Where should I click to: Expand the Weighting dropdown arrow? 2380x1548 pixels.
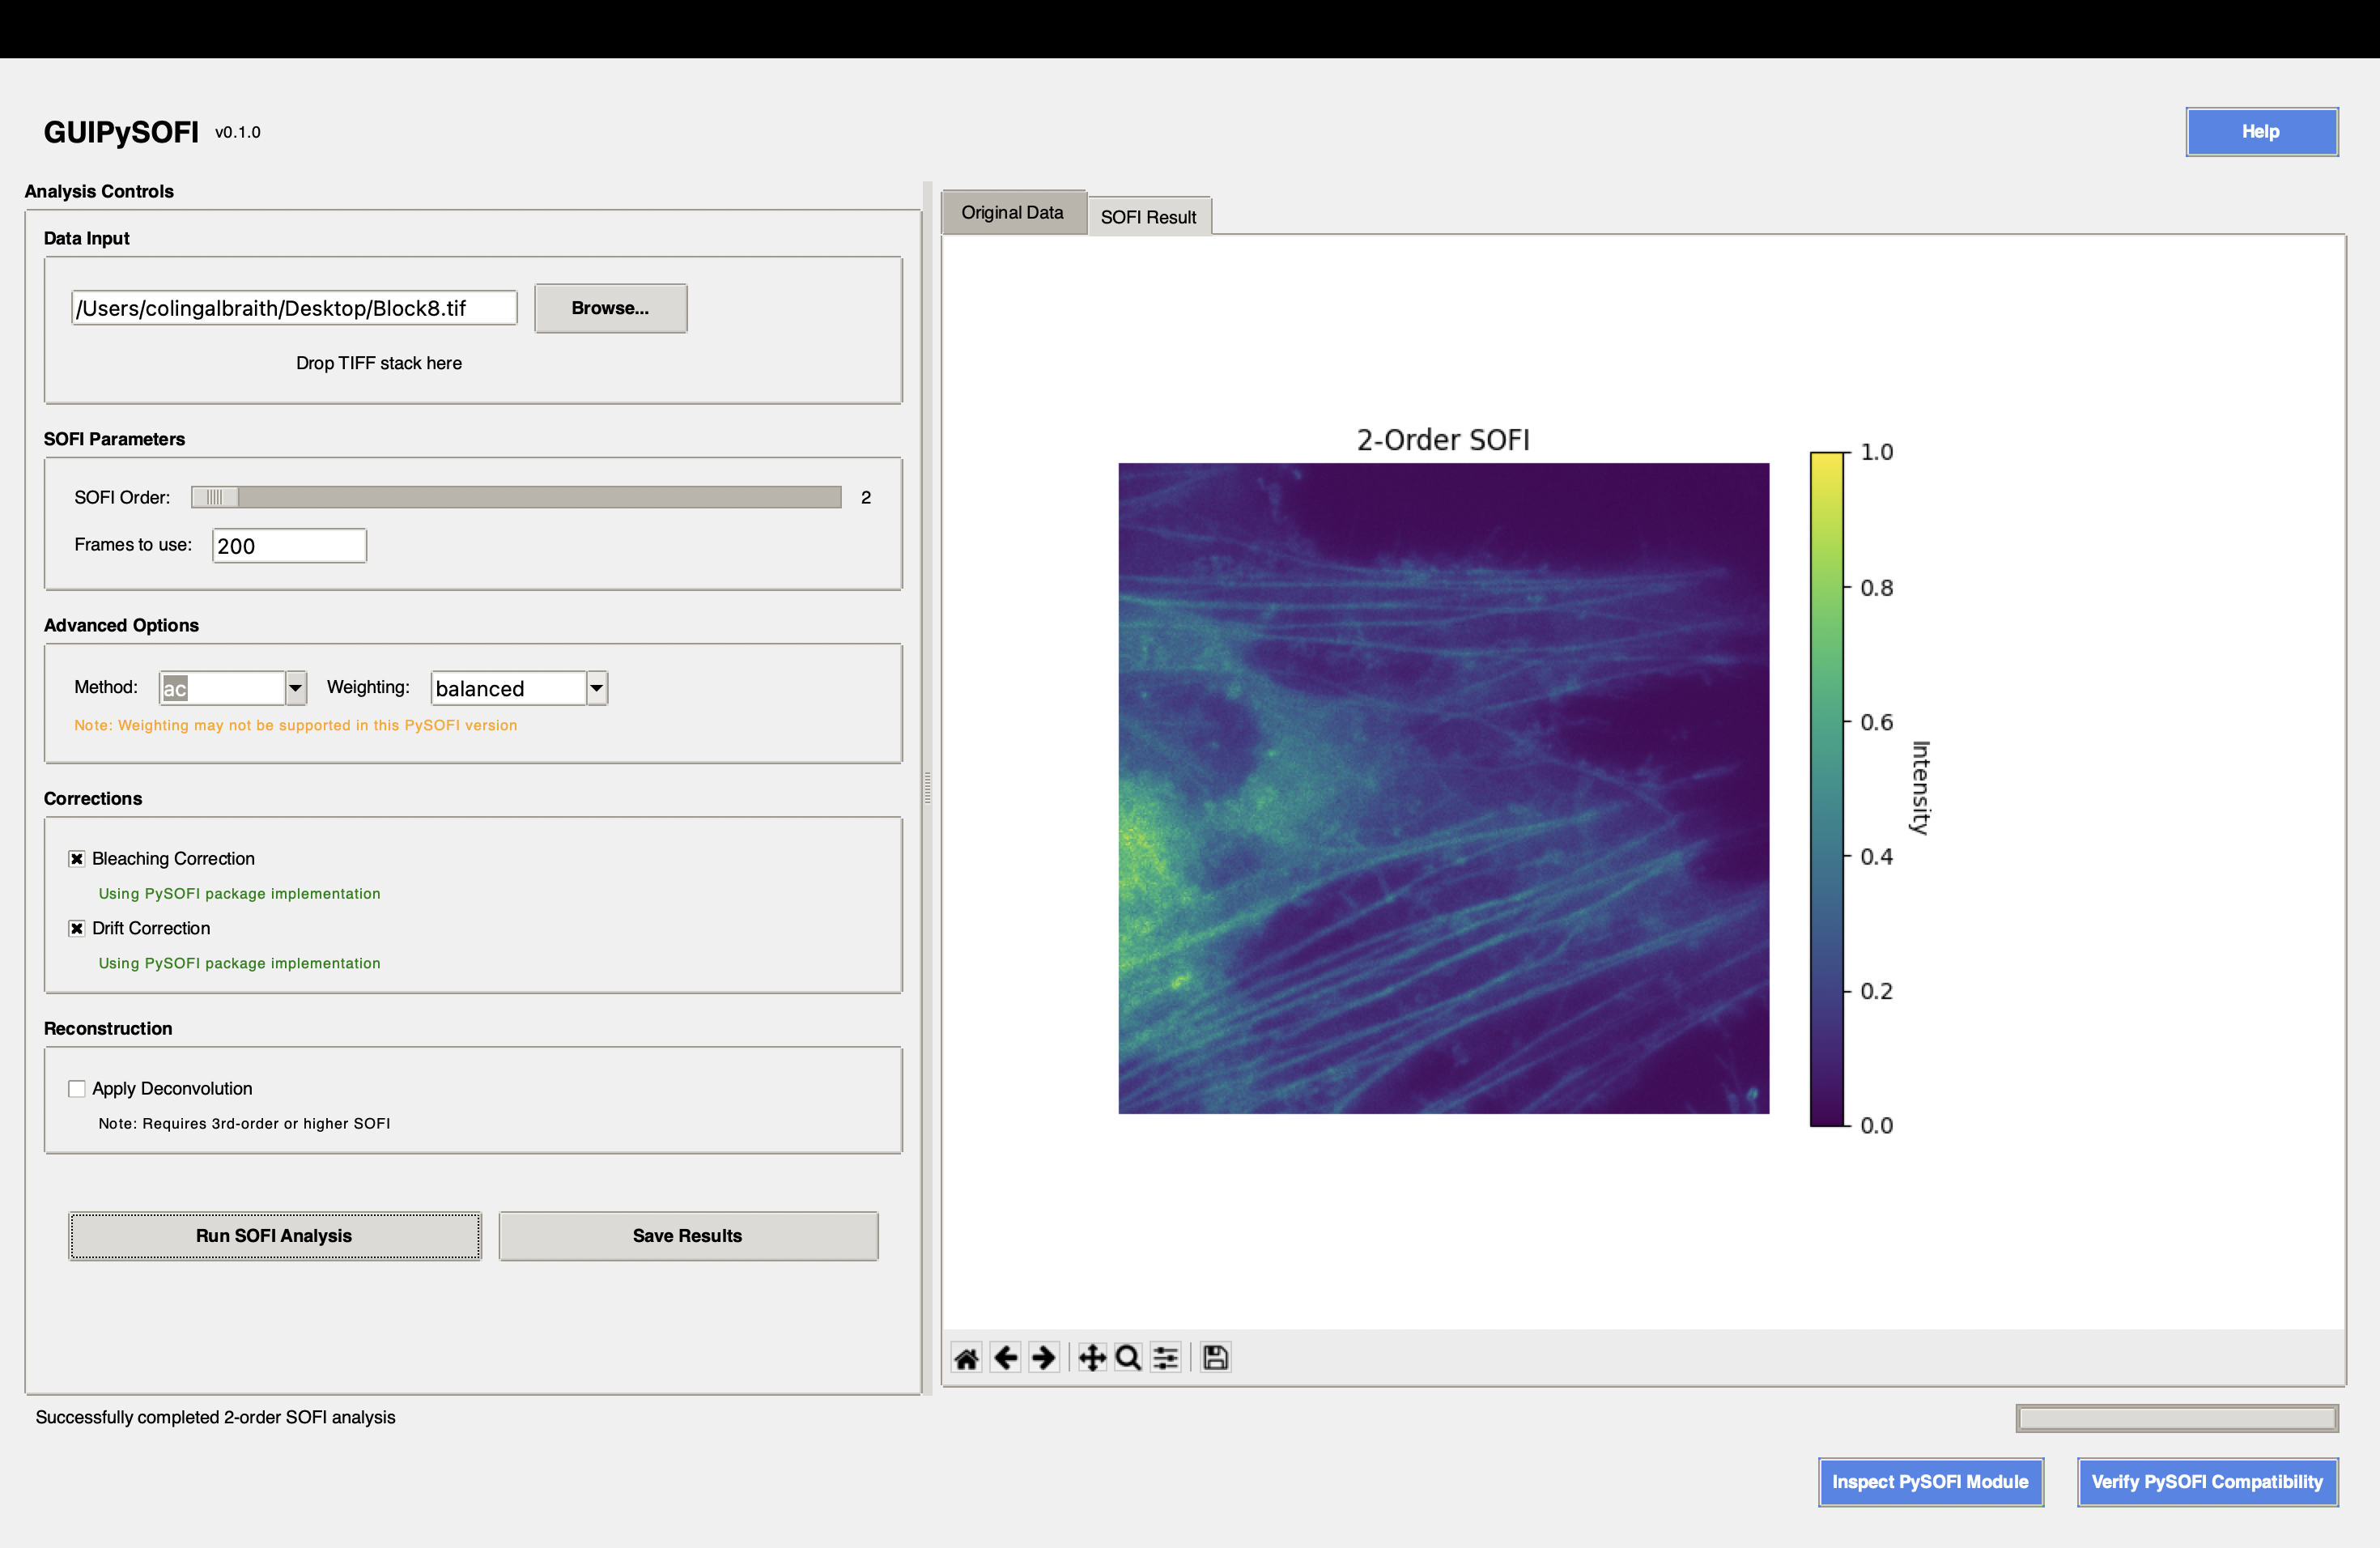597,688
